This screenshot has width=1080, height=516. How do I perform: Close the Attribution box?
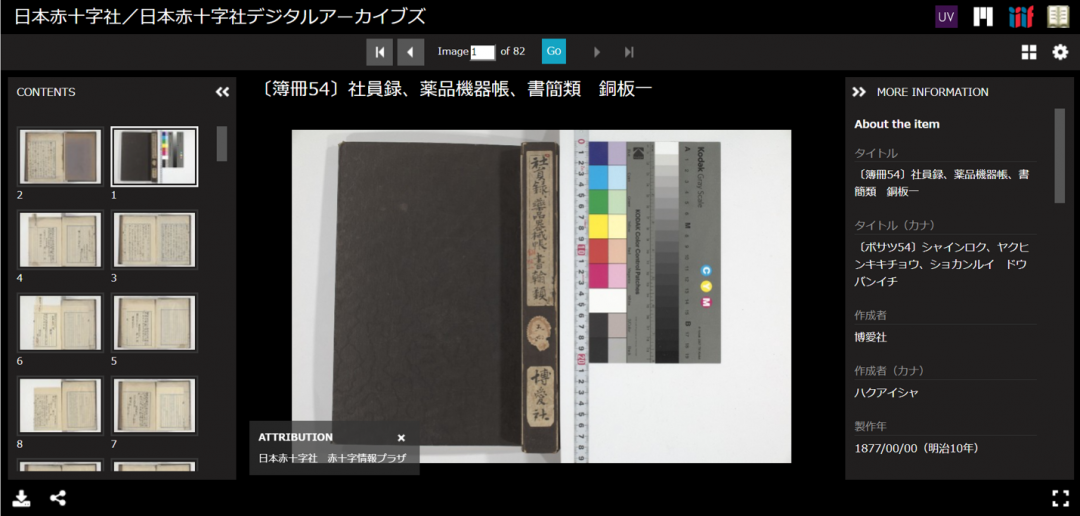tap(401, 438)
